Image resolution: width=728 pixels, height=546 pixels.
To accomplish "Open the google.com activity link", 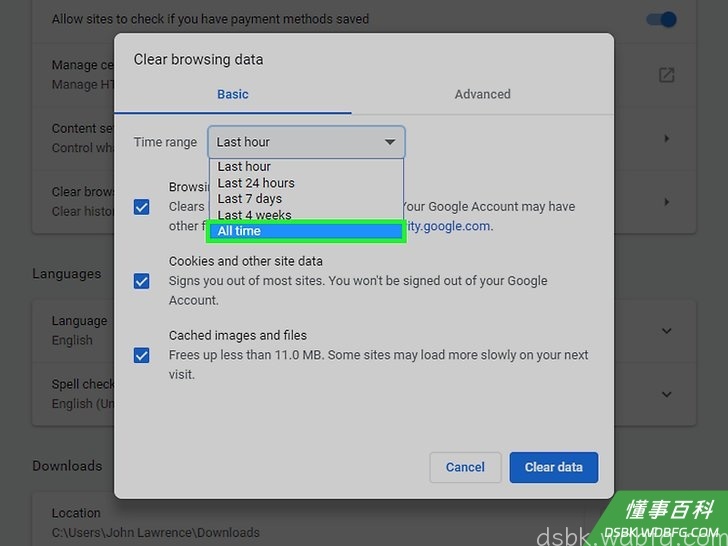I will 449,226.
